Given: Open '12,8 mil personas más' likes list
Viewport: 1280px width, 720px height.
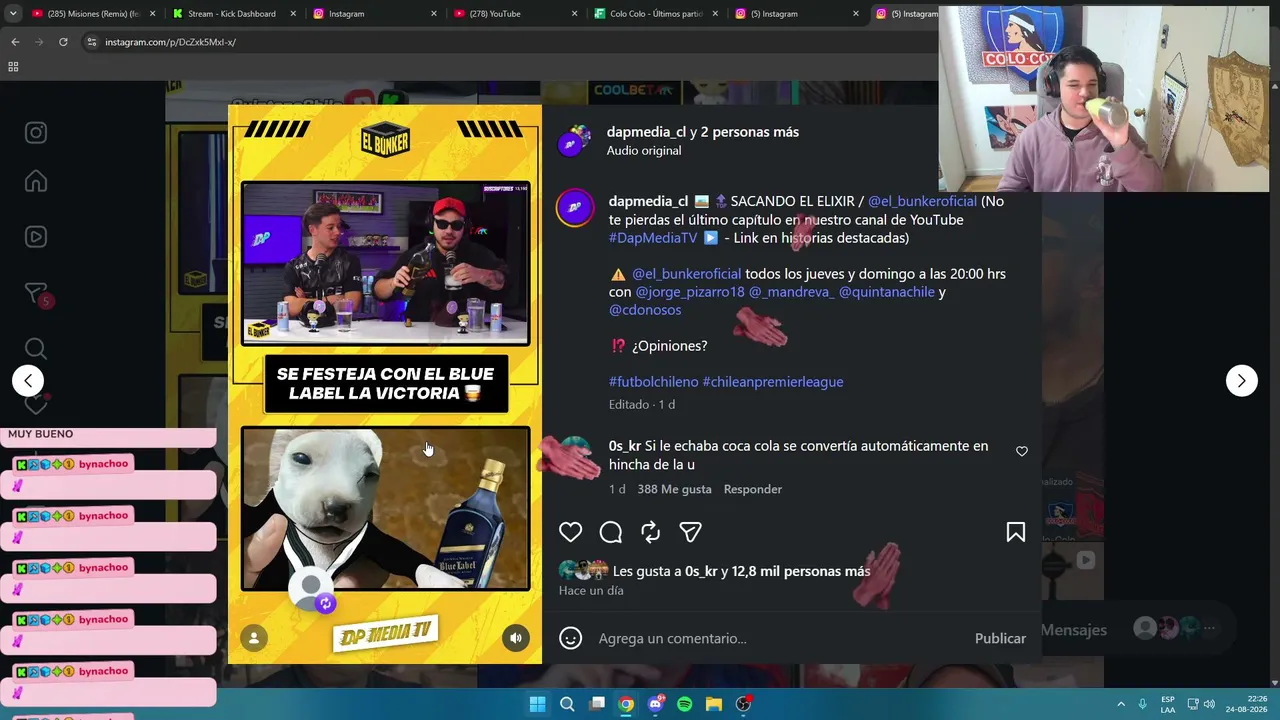Looking at the screenshot, I should coord(803,571).
